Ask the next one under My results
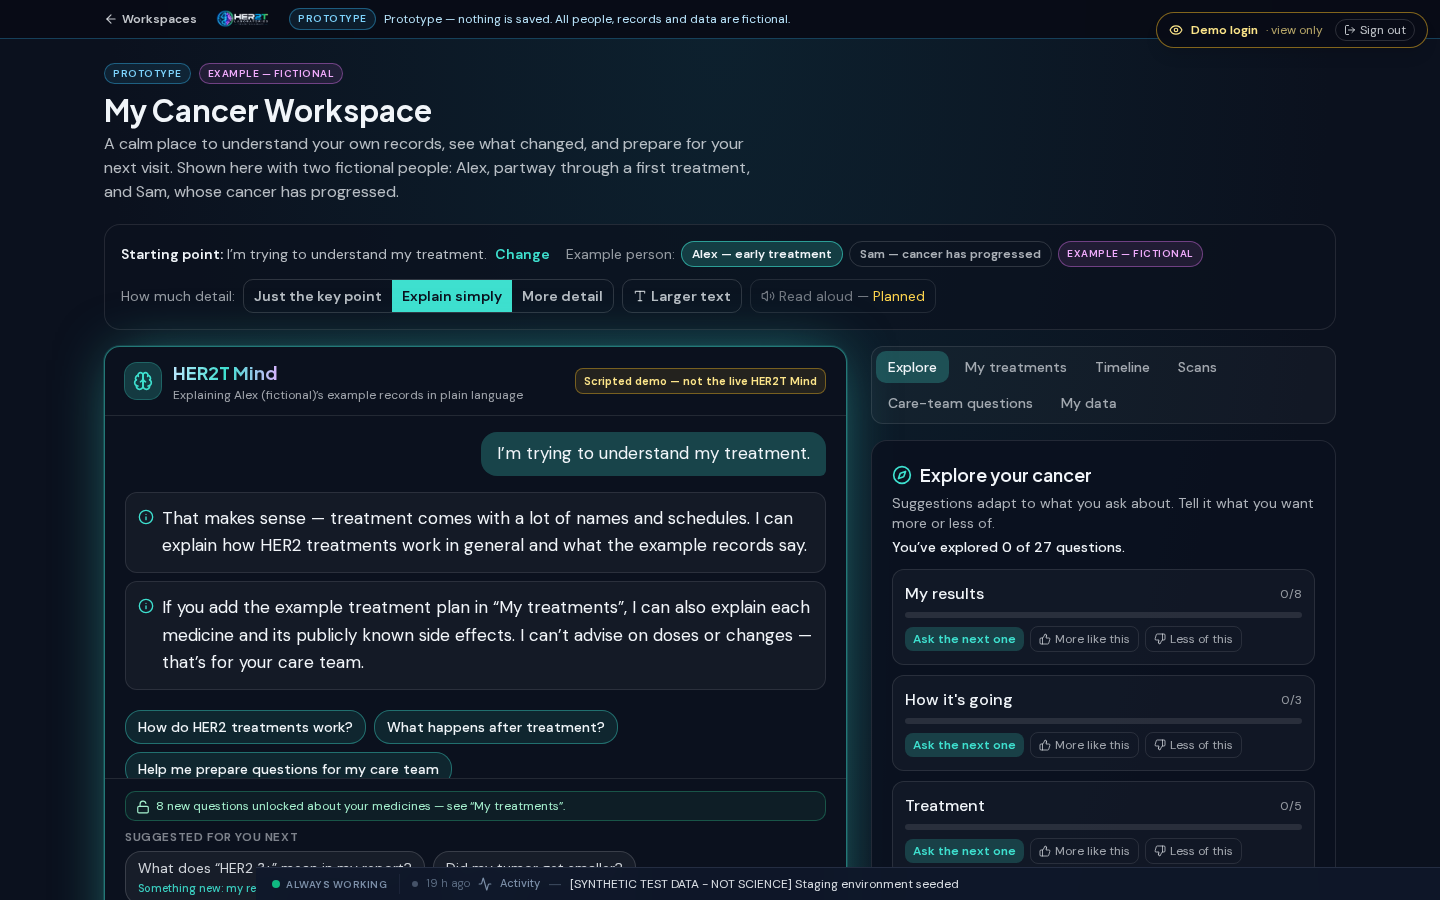The height and width of the screenshot is (900, 1440). [x=964, y=639]
